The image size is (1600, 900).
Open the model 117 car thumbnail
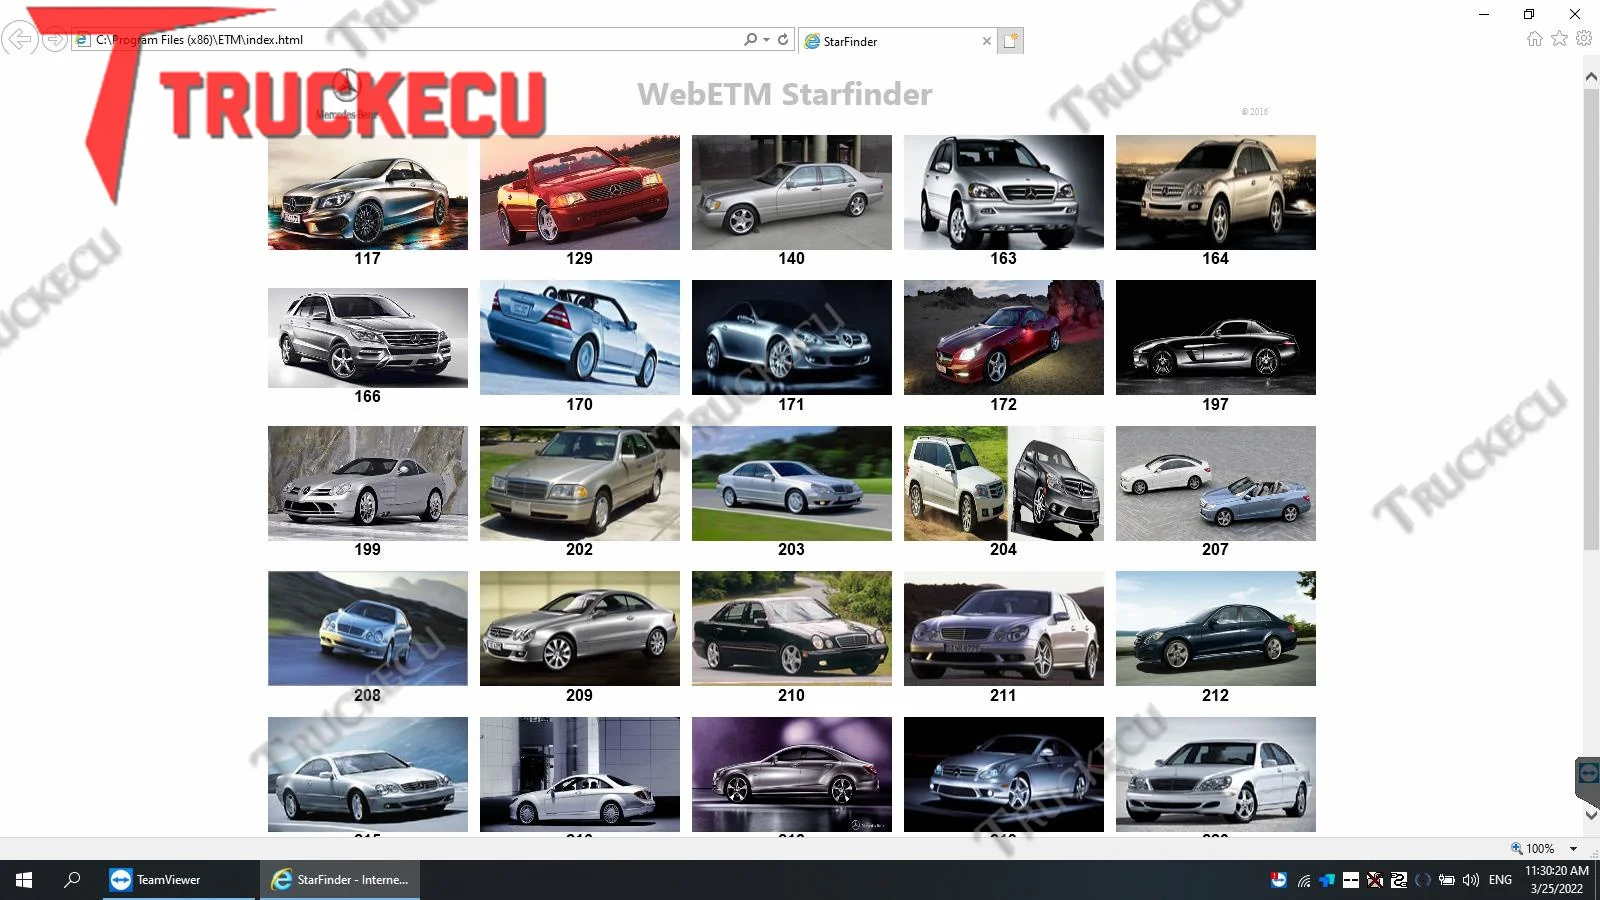pos(368,192)
